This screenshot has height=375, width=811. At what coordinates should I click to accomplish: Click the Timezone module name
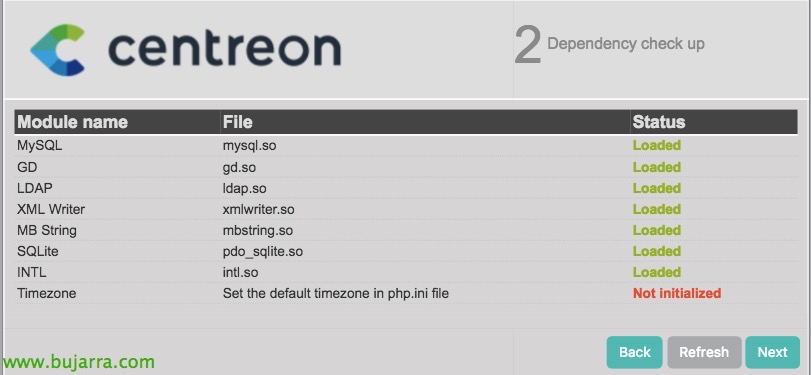[x=47, y=293]
